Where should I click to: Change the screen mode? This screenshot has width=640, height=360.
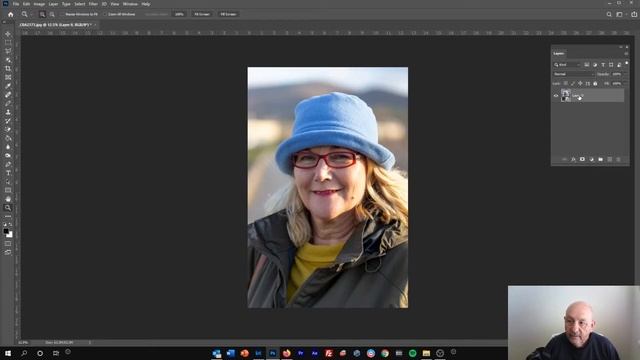(x=8, y=252)
